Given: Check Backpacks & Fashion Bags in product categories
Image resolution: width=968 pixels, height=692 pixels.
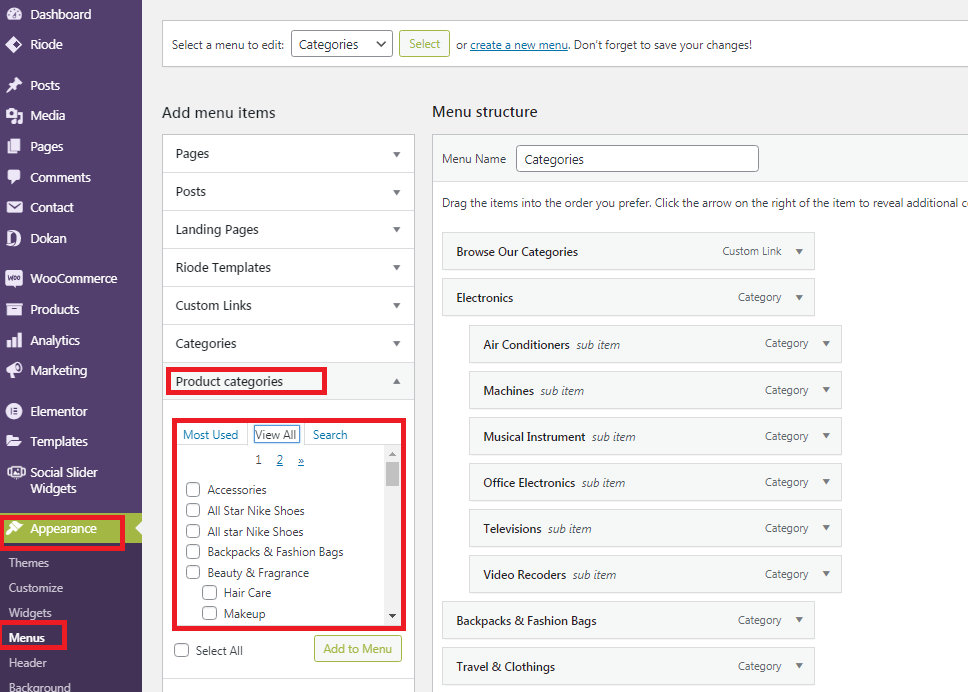Looking at the screenshot, I should tap(193, 552).
